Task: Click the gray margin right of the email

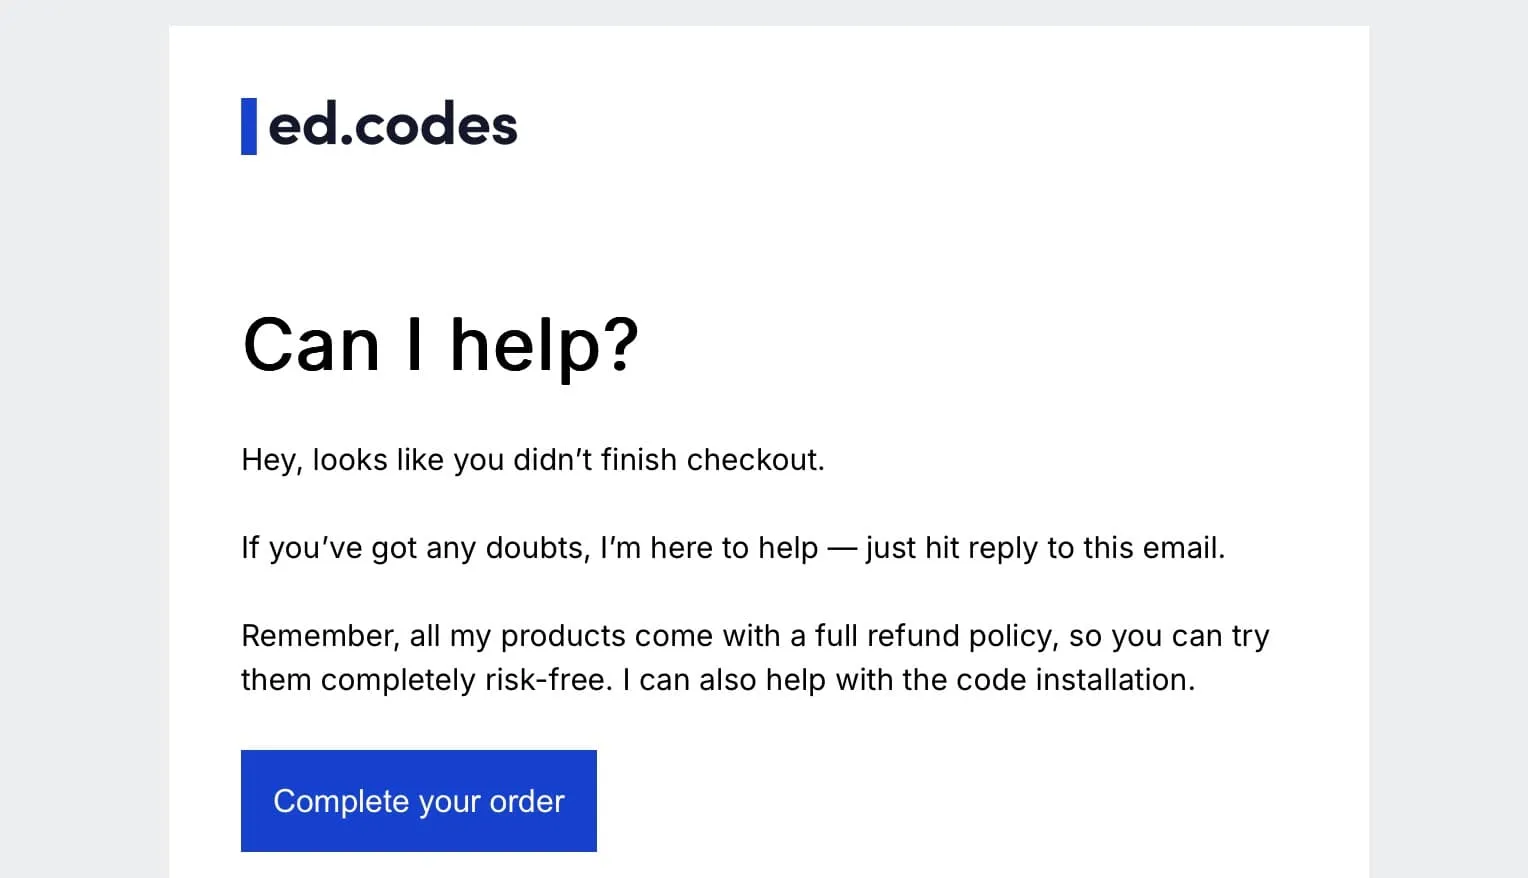Action: [1448, 450]
